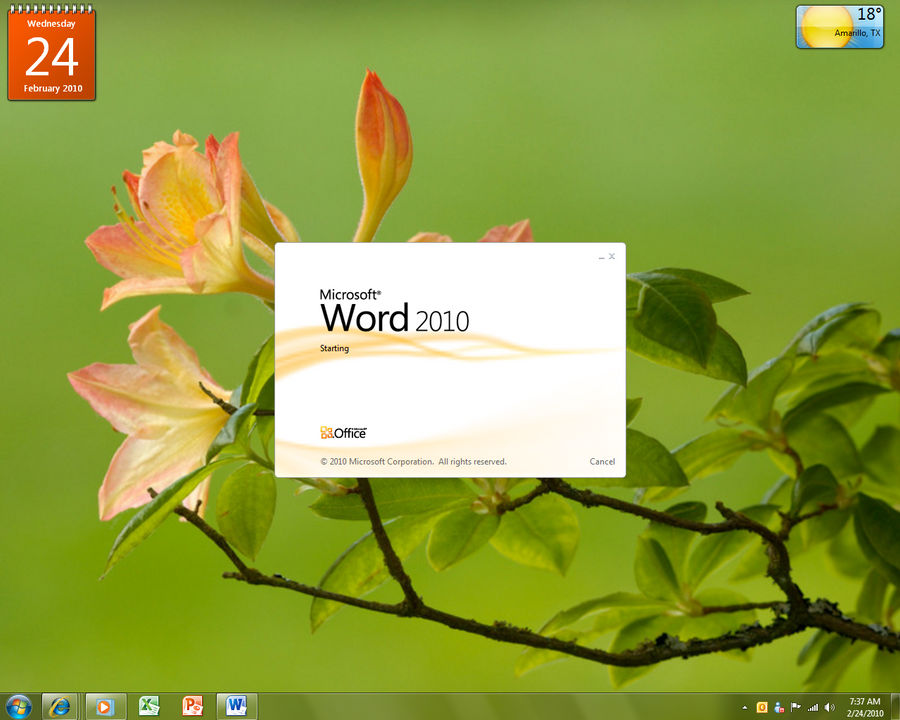
Task: Open Windows Media Player from taskbar
Action: click(105, 707)
